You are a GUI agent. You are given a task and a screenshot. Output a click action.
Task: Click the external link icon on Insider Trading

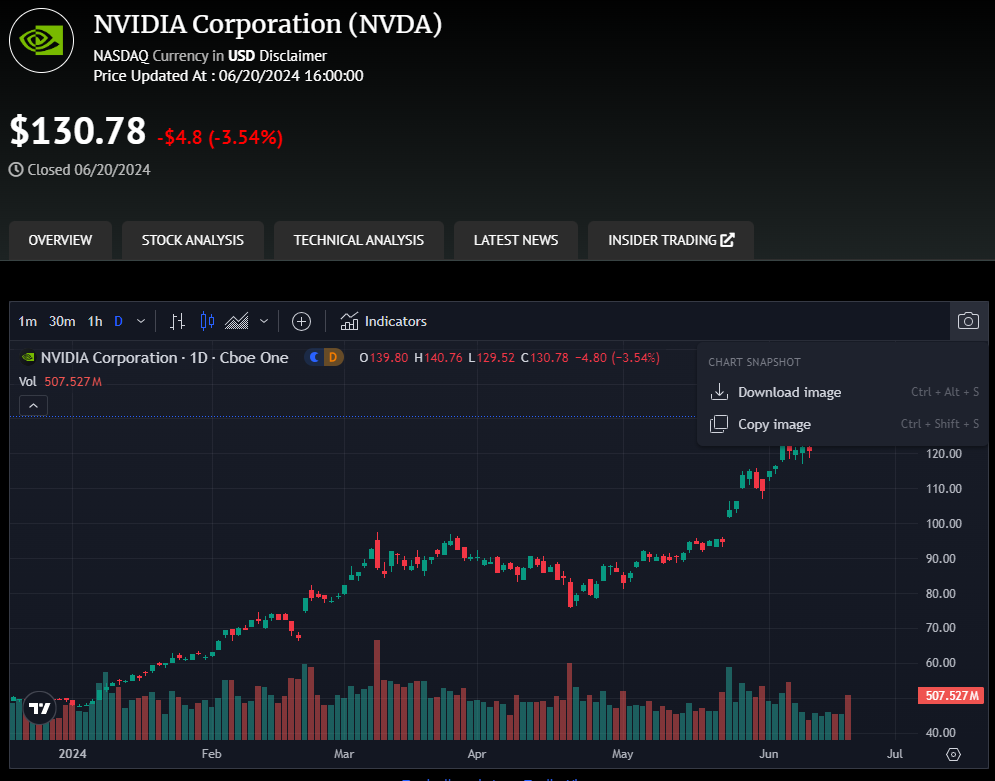point(727,240)
